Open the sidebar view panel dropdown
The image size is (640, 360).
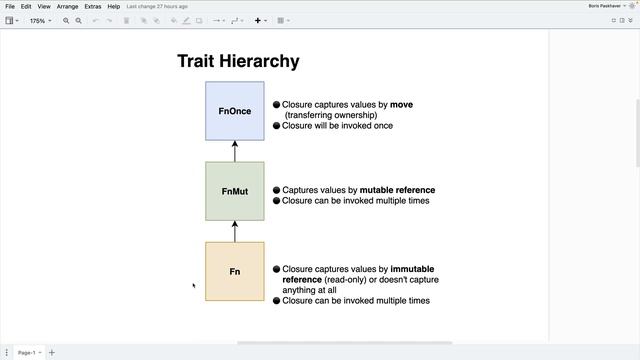point(11,20)
